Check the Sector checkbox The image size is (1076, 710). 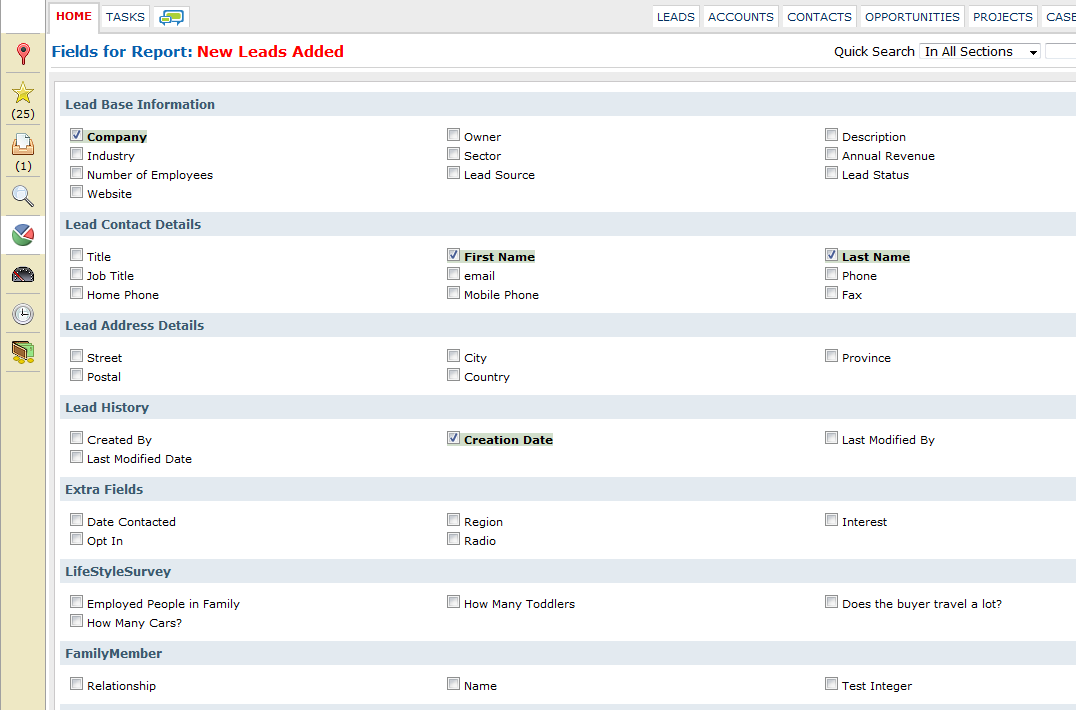[453, 154]
